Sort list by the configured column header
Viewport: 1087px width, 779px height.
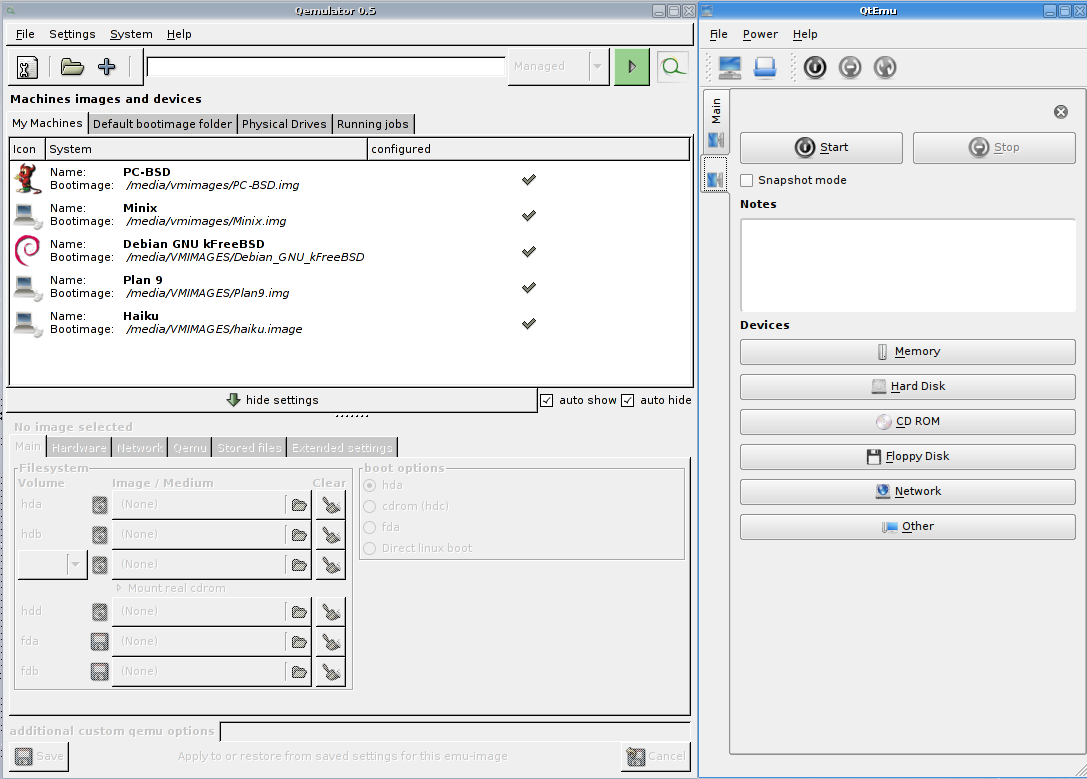click(x=528, y=149)
